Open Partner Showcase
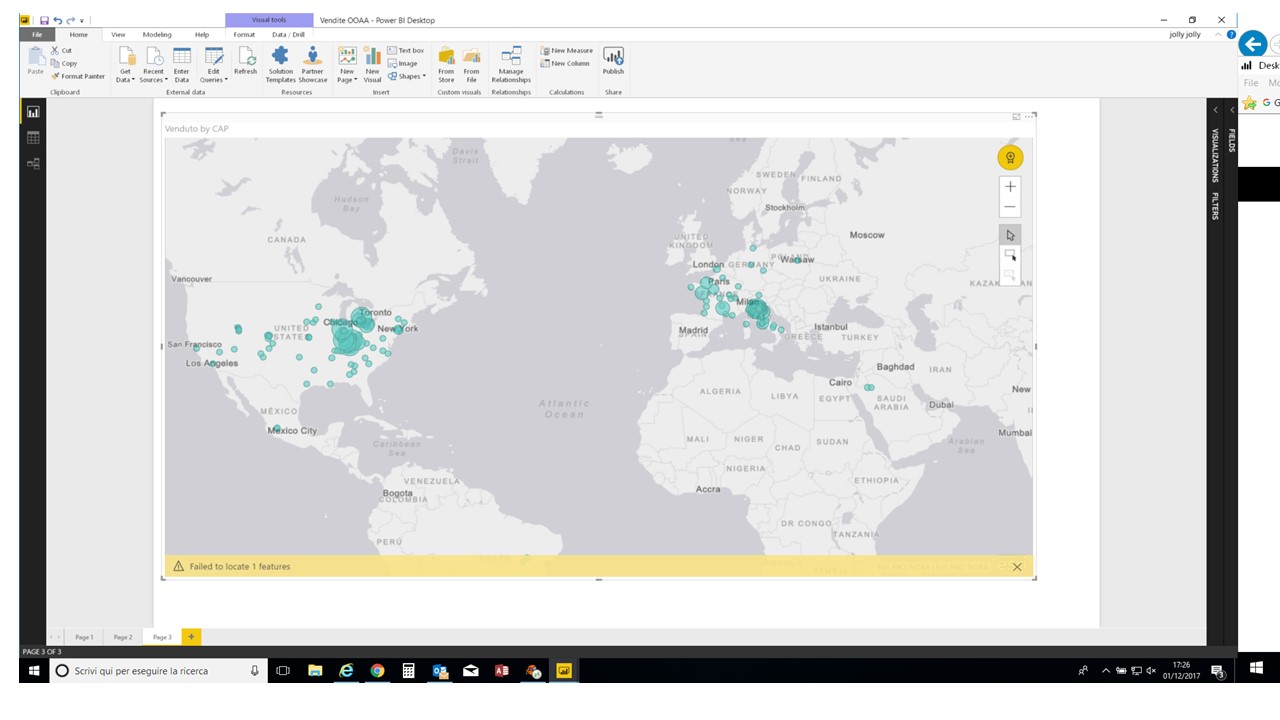1280x720 pixels. 313,65
